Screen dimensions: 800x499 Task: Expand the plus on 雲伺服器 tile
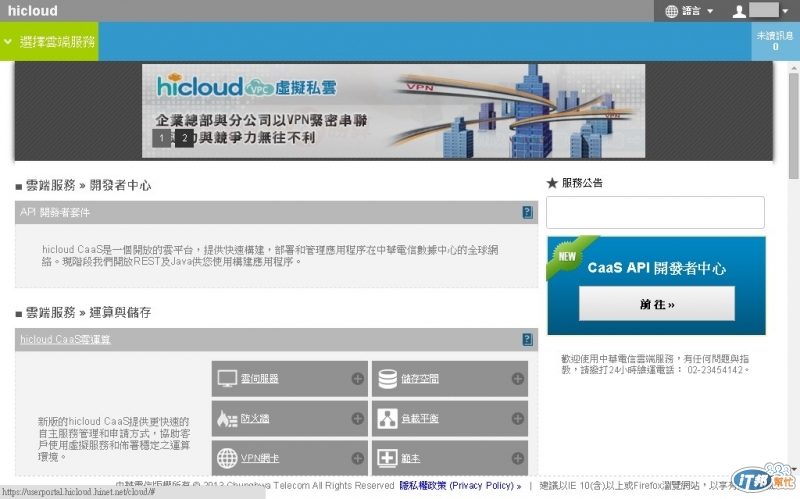(358, 379)
